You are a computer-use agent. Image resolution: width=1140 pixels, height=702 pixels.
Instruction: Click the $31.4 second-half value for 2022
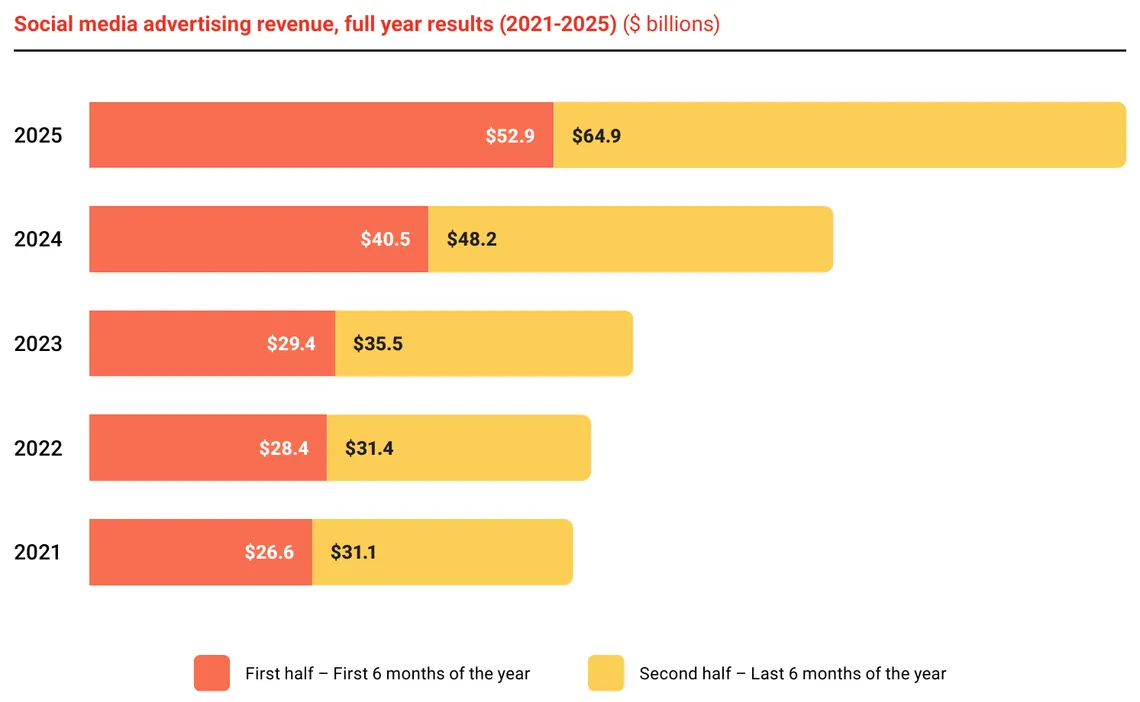(x=369, y=448)
